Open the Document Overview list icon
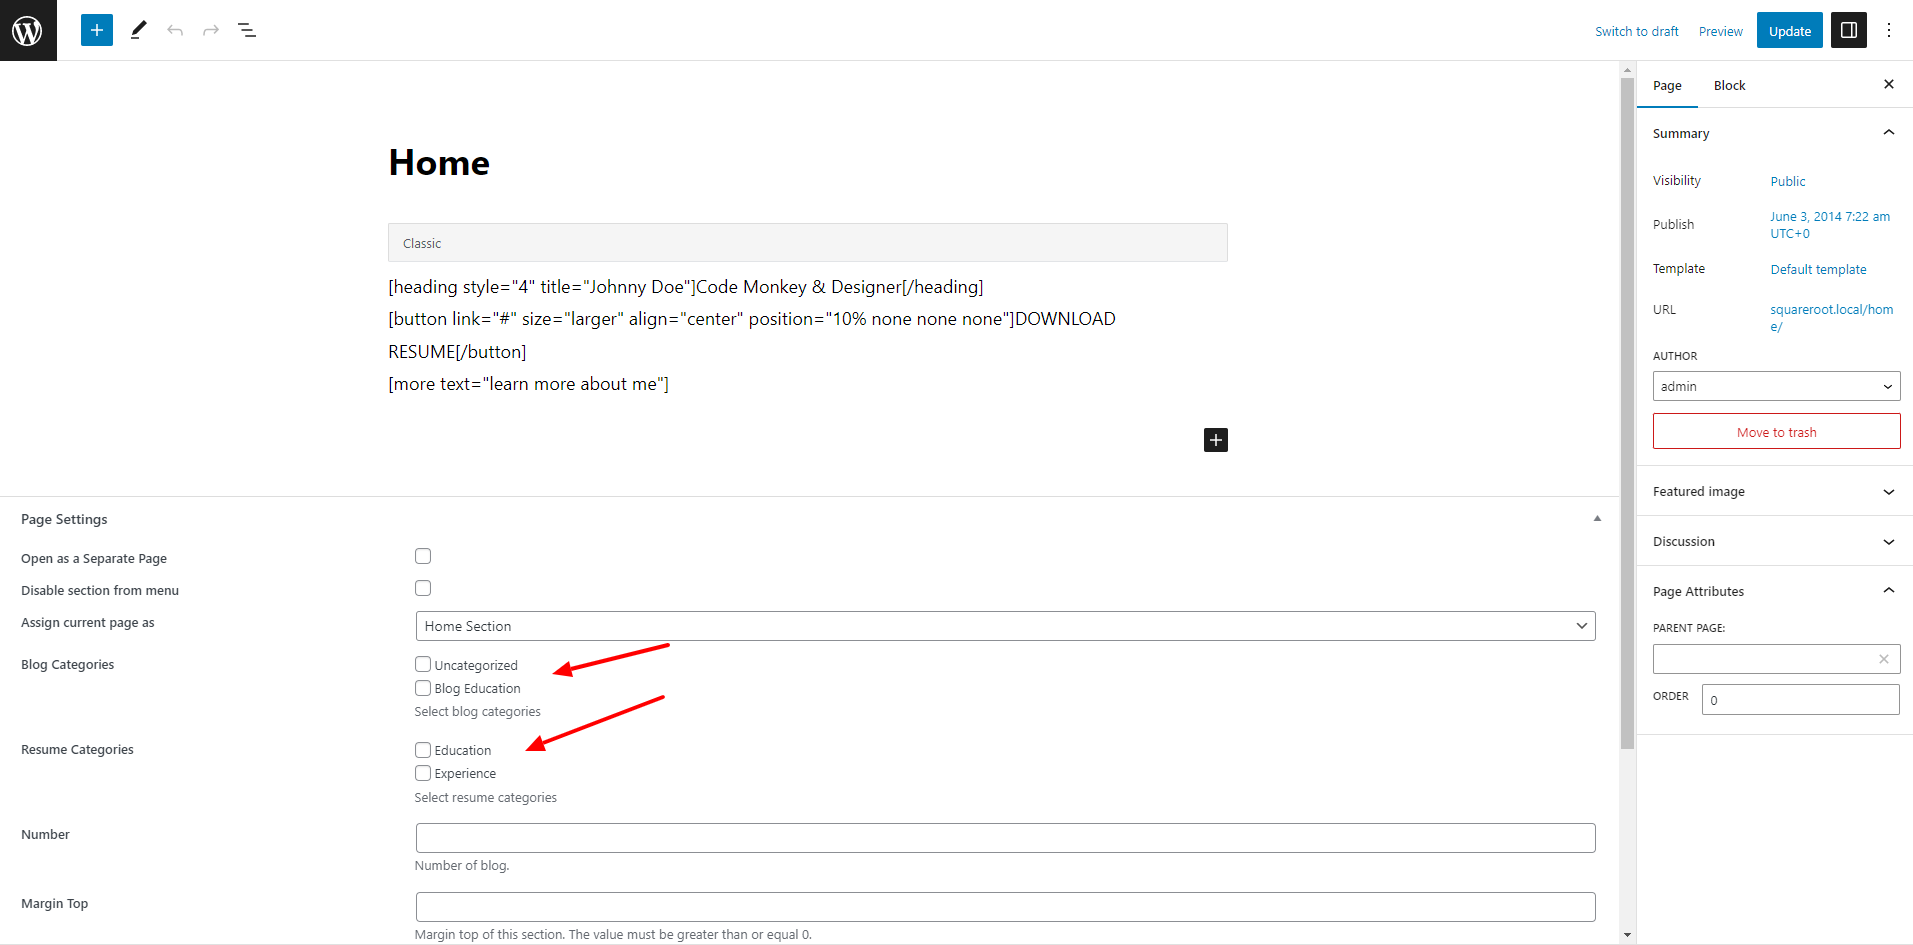The image size is (1913, 945). [247, 30]
